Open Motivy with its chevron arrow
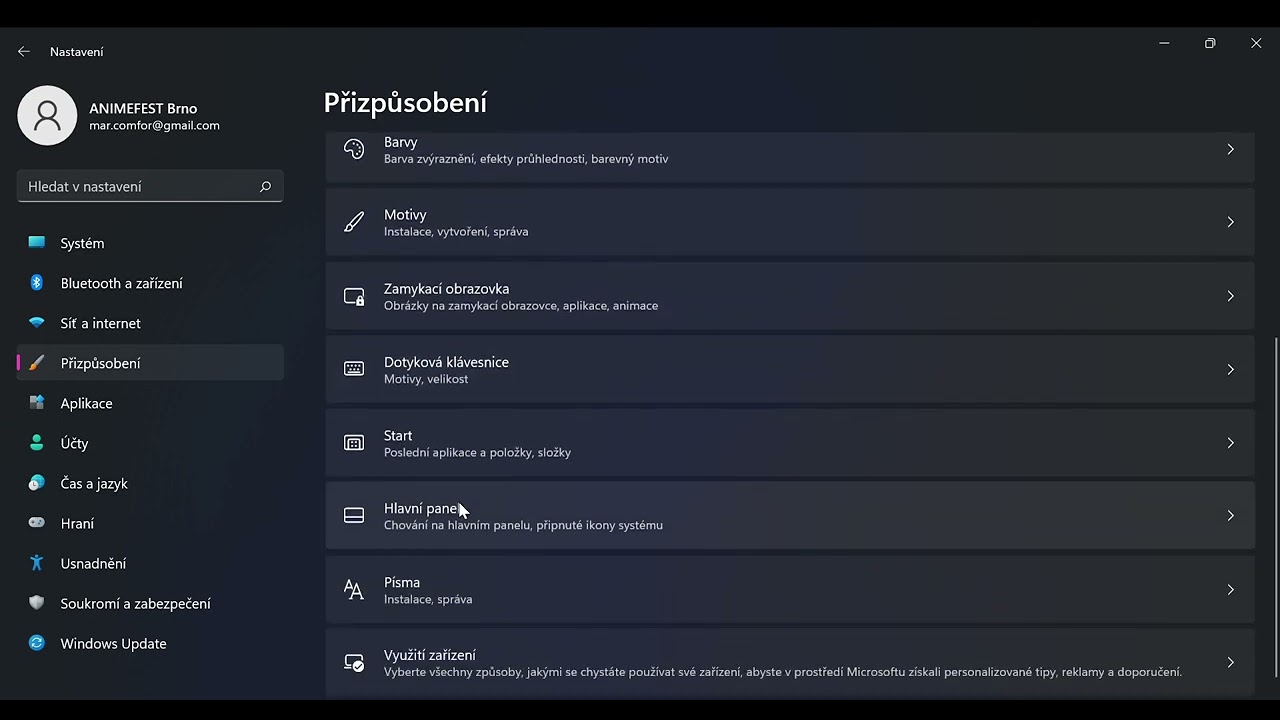This screenshot has height=720, width=1280. 1230,222
